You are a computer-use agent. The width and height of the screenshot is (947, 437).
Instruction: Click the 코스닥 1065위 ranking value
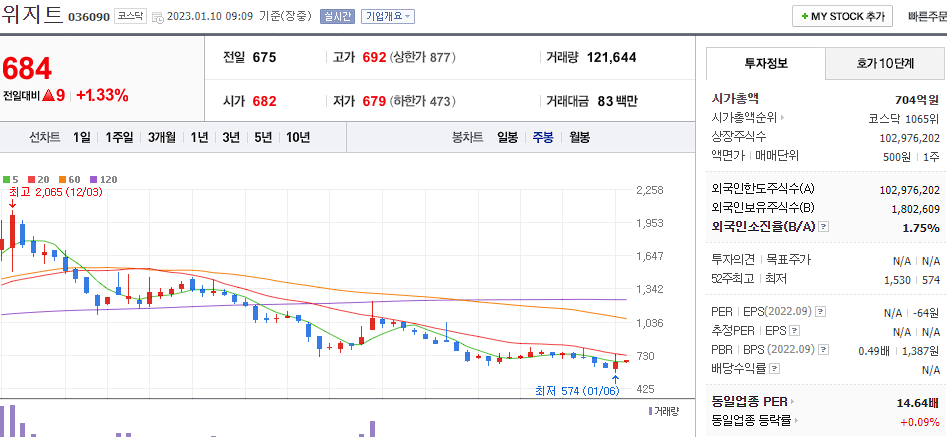[x=904, y=118]
